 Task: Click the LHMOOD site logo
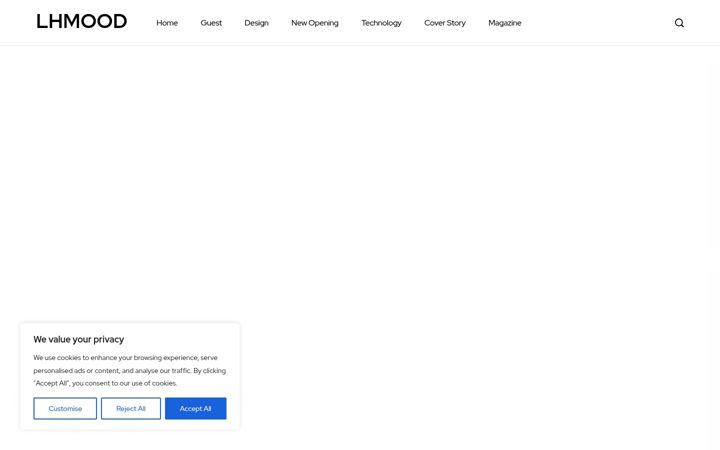tap(82, 22)
